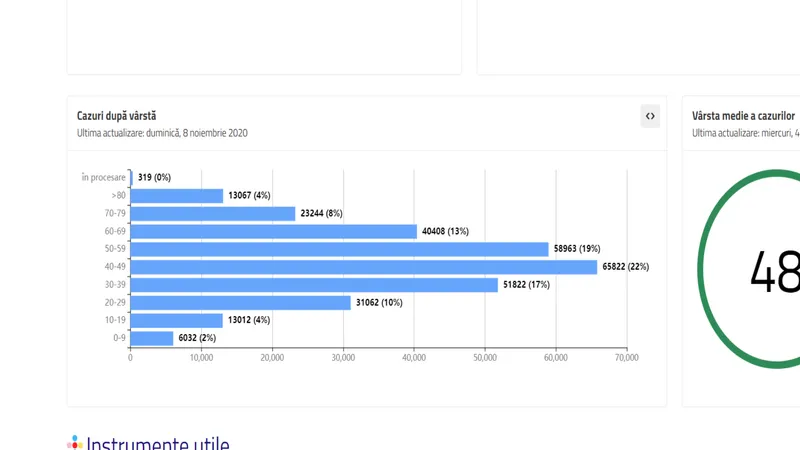Select the 20-29 age group bar
The image size is (800, 450).
[x=240, y=303]
